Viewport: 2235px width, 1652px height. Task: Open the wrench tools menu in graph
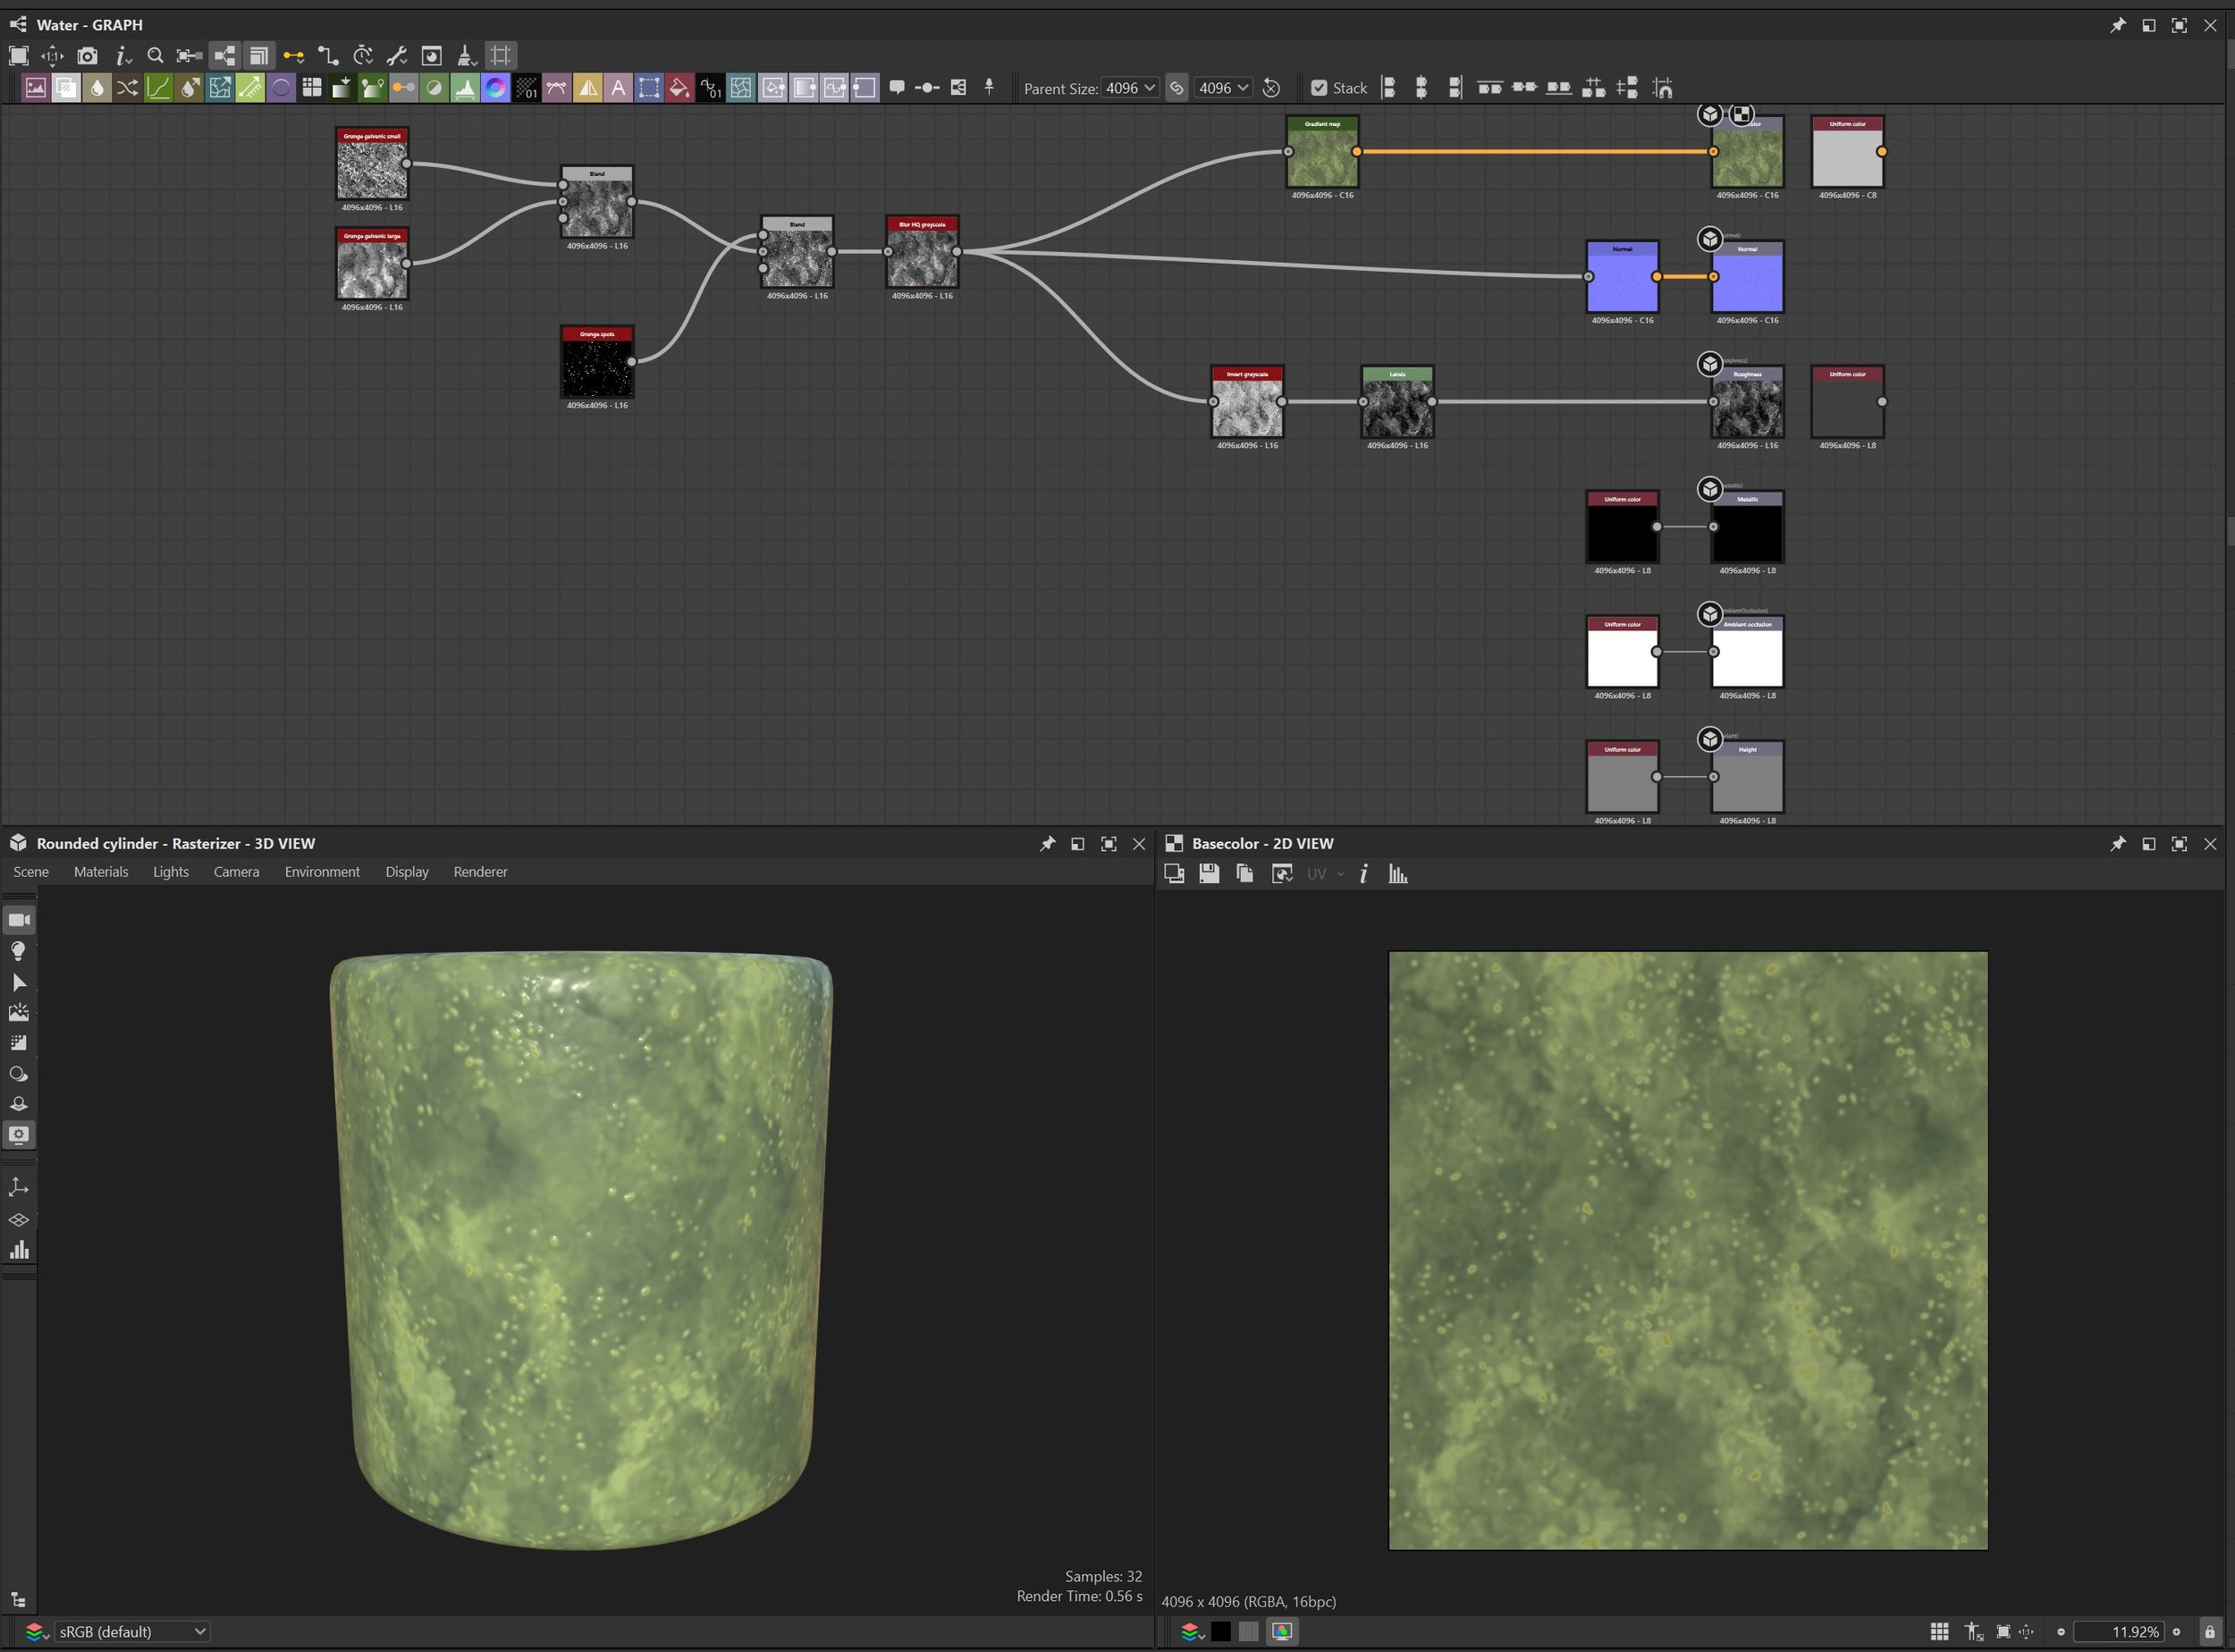click(397, 56)
